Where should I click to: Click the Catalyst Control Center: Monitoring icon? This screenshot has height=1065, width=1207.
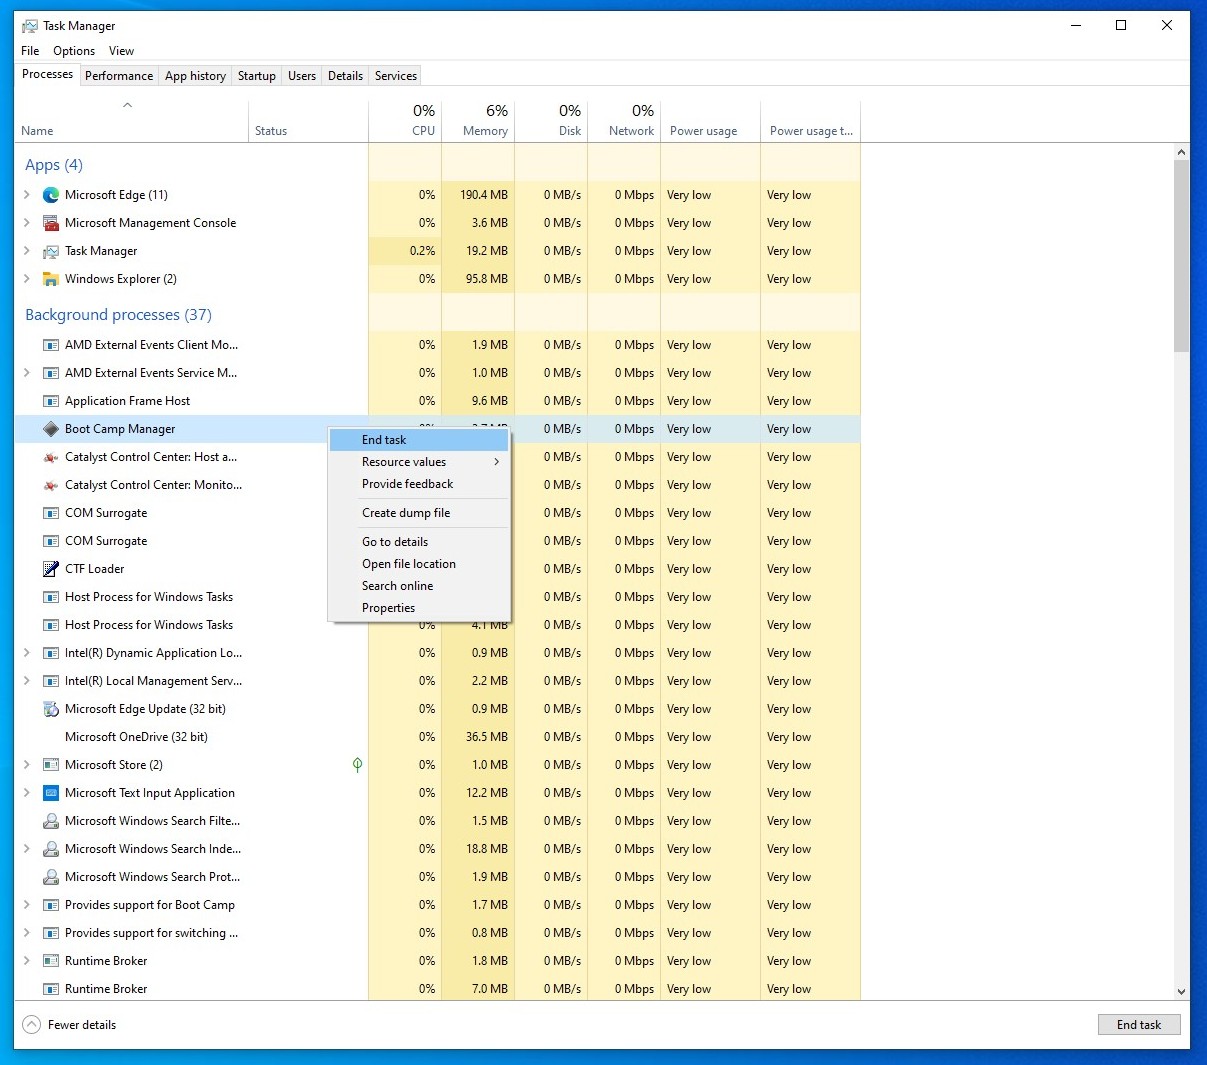click(x=51, y=485)
